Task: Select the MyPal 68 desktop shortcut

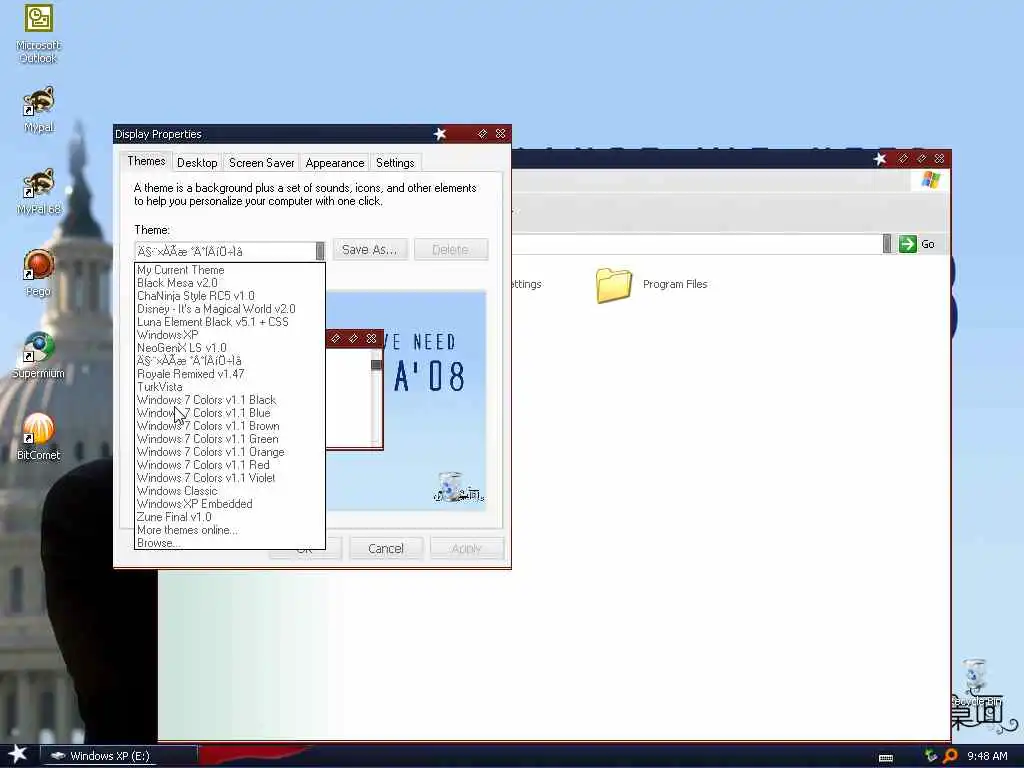Action: pos(39,191)
